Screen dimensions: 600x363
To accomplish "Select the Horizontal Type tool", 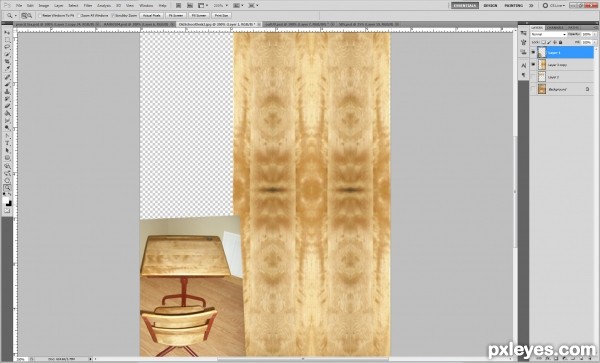I will pos(7,143).
